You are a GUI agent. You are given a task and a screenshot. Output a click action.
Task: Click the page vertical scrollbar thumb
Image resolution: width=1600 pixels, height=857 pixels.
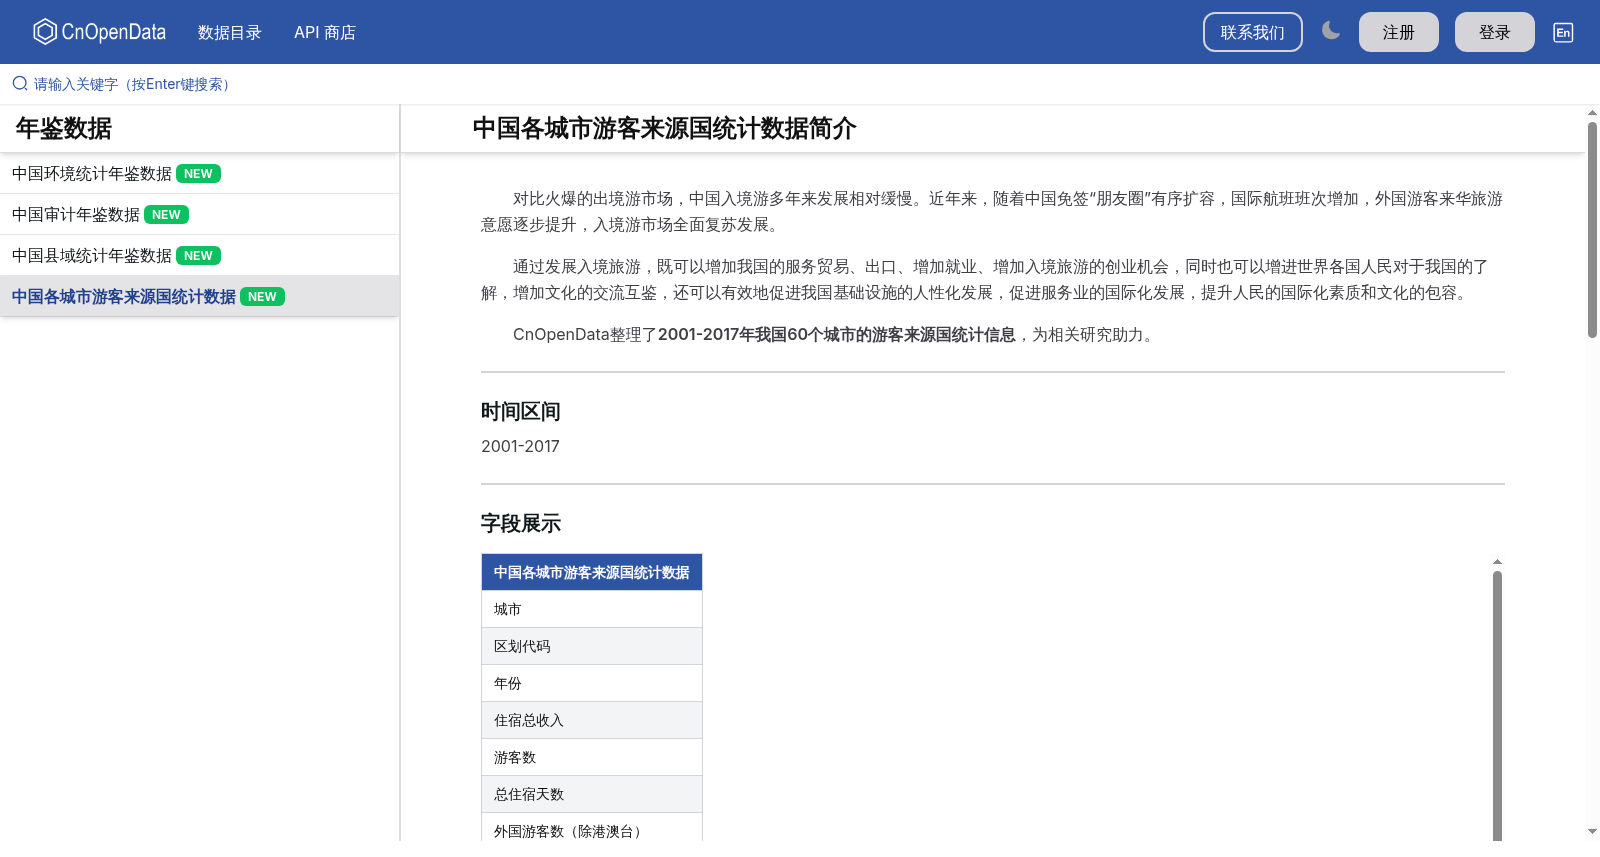pyautogui.click(x=1592, y=229)
